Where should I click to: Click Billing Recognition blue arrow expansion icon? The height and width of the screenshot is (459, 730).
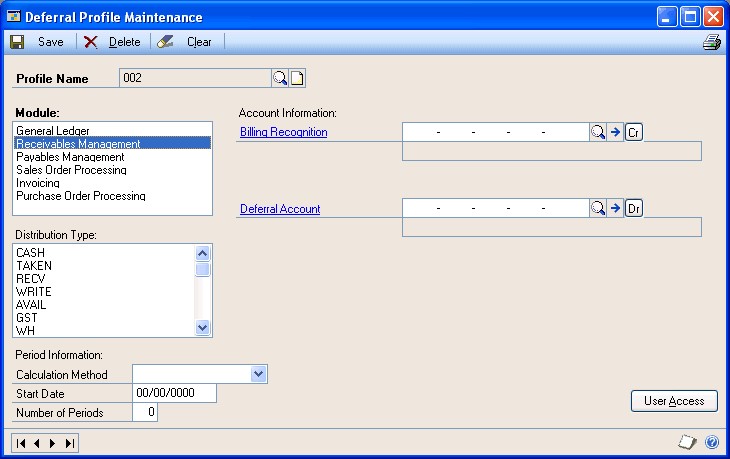click(615, 132)
